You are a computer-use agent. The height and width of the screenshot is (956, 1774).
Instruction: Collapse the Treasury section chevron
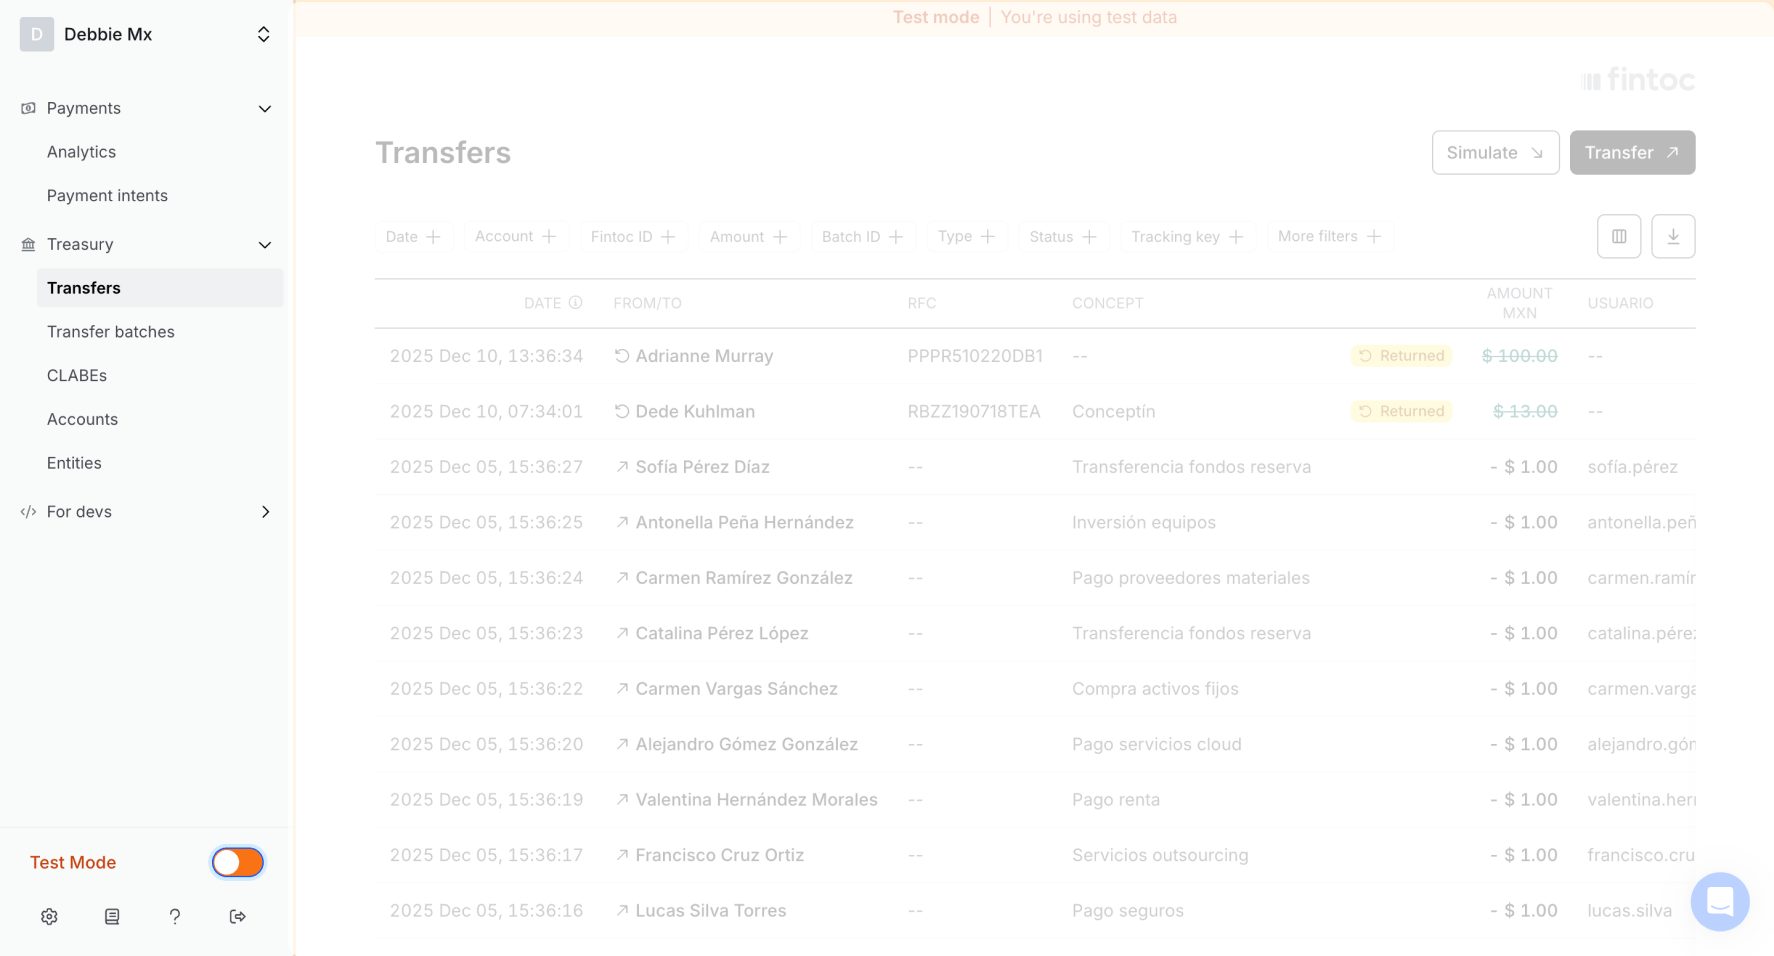pos(265,244)
